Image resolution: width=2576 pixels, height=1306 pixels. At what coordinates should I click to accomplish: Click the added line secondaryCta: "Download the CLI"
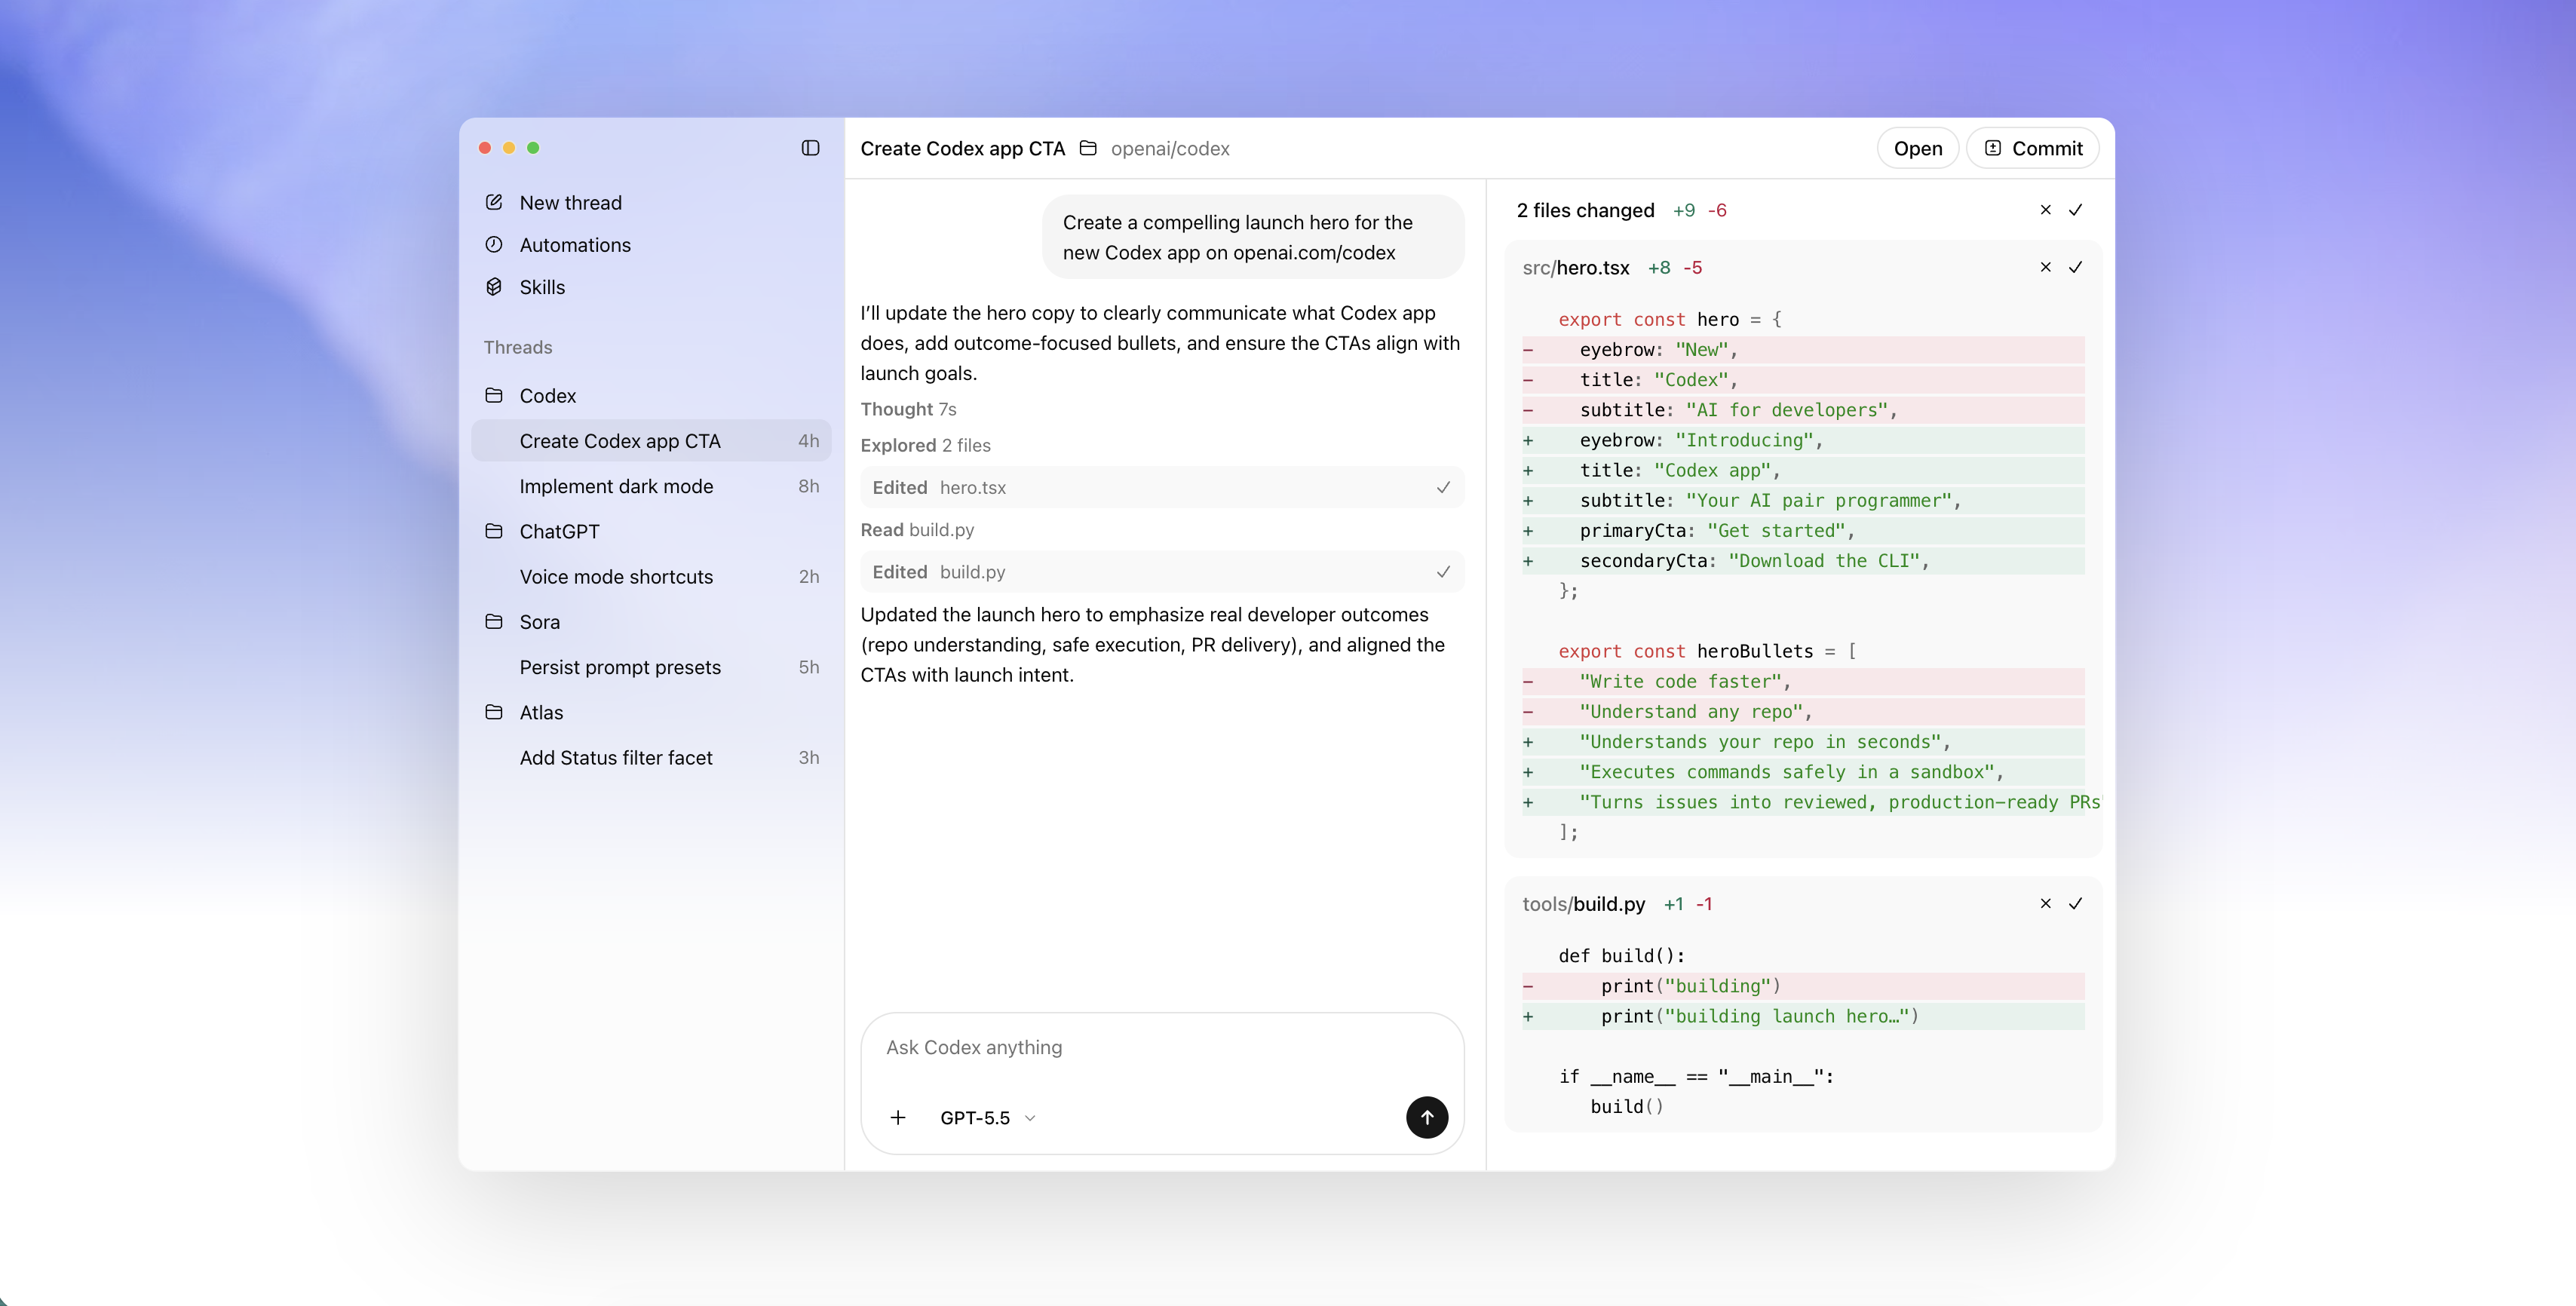coord(1803,561)
